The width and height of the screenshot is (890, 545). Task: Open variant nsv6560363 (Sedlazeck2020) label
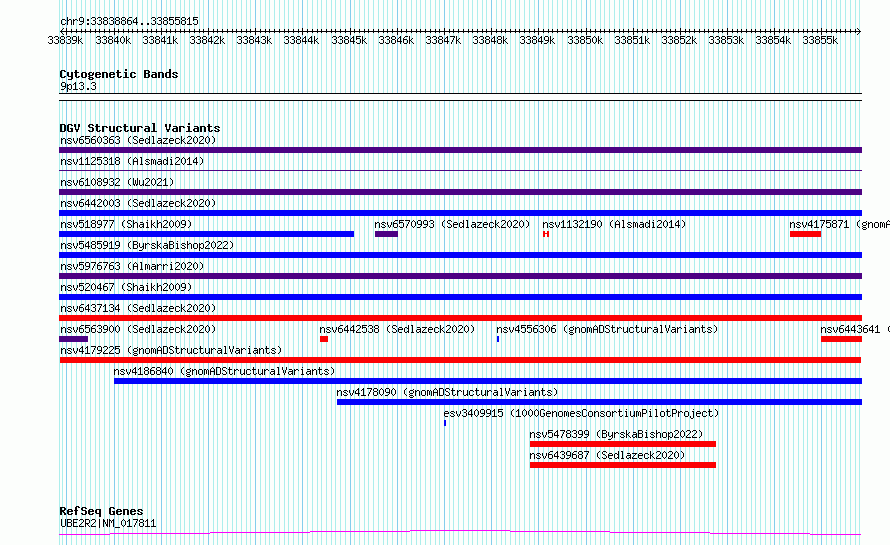click(138, 140)
